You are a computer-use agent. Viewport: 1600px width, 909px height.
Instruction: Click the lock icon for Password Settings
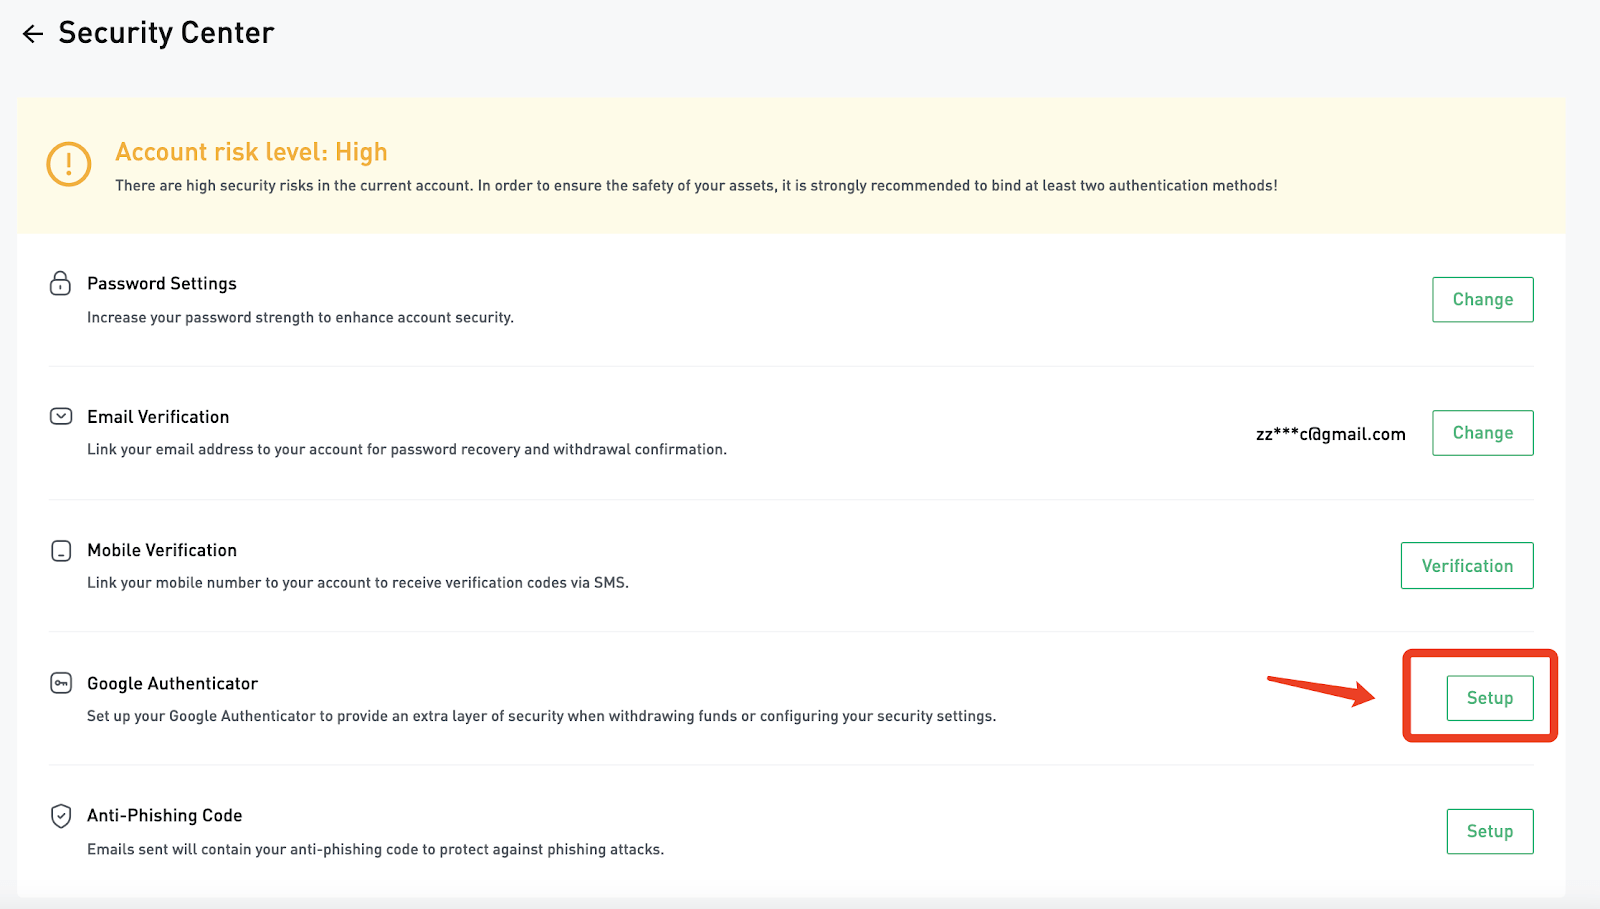[x=60, y=283]
